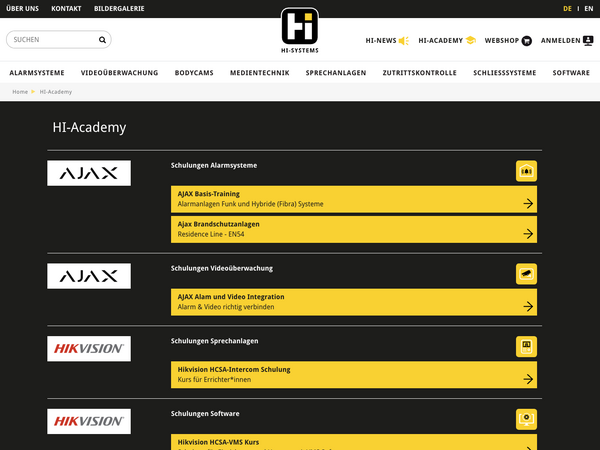Image resolution: width=600 pixels, height=450 pixels.
Task: Switch language to DE
Action: [567, 8]
